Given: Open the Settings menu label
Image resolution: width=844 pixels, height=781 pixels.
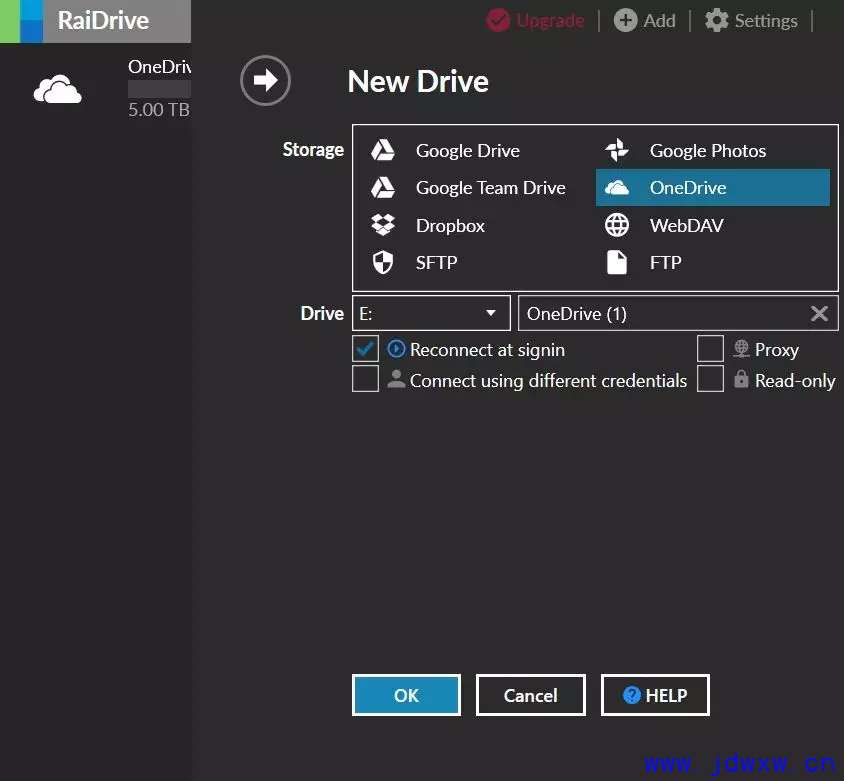Looking at the screenshot, I should point(766,21).
